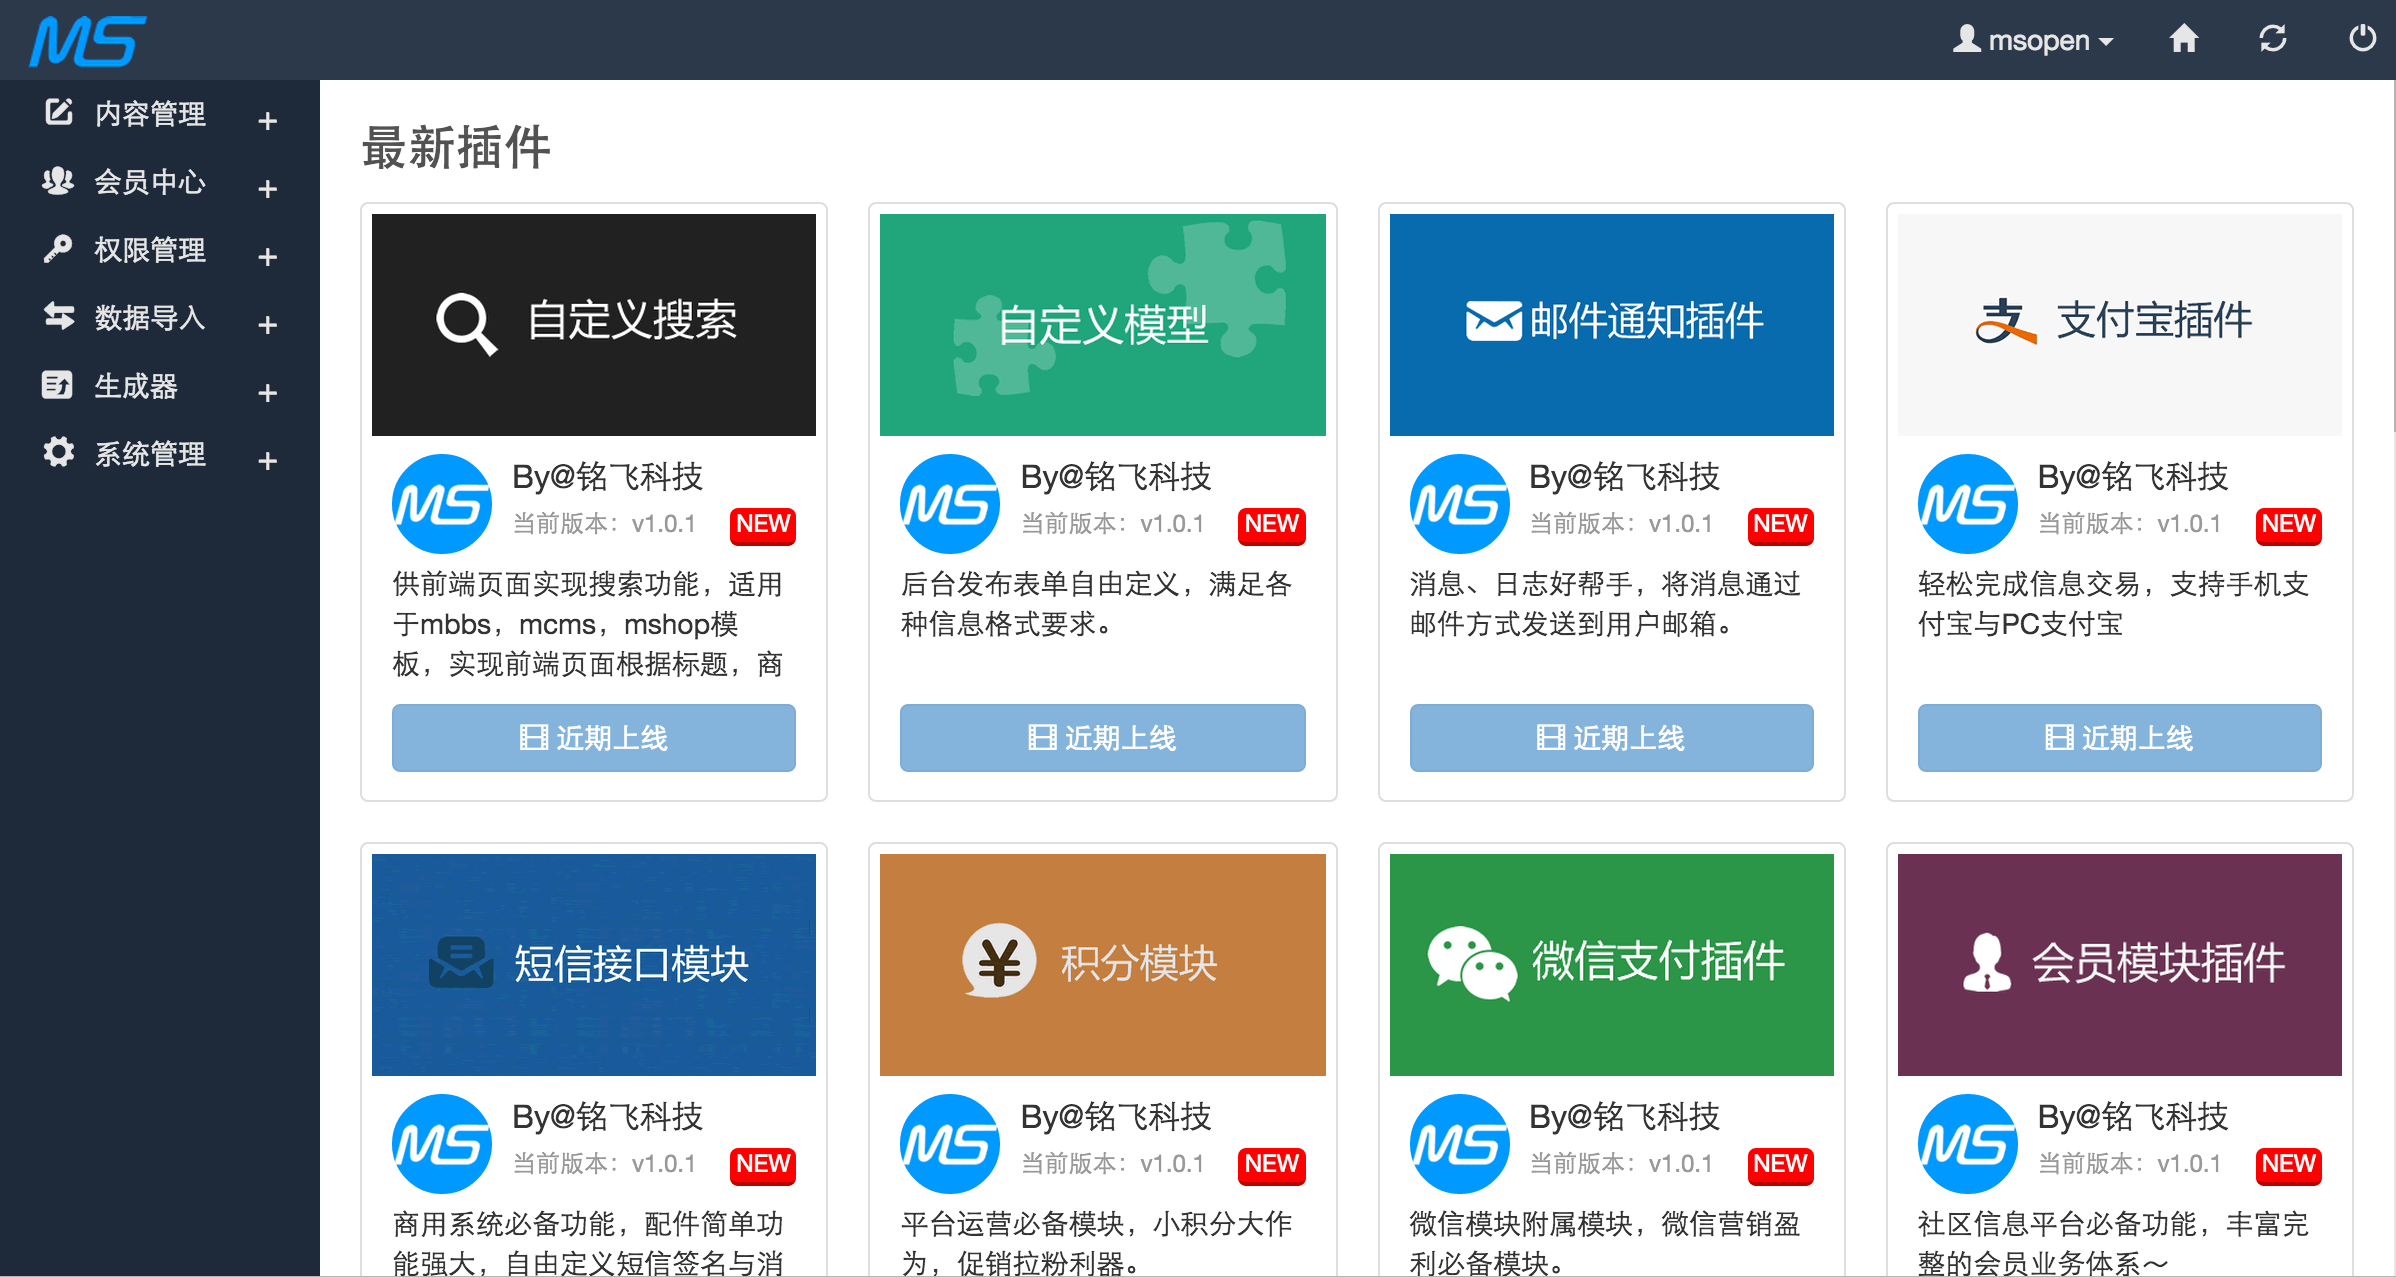This screenshot has width=2396, height=1278.
Task: Click the edit icon for 内容管理
Action: click(58, 112)
